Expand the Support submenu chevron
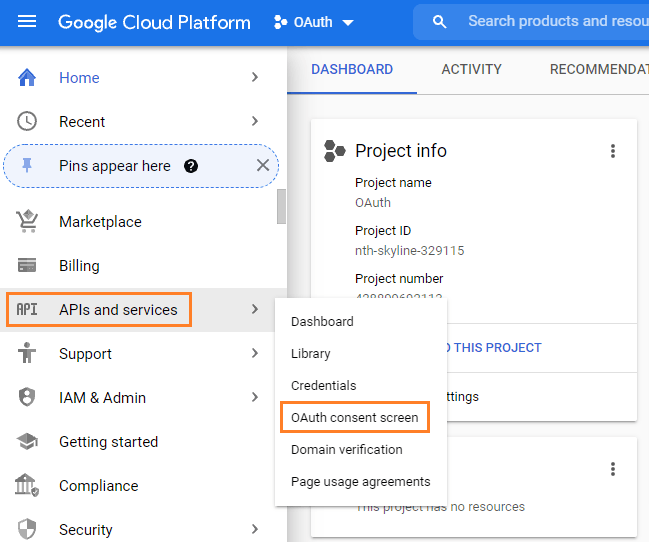 point(255,353)
